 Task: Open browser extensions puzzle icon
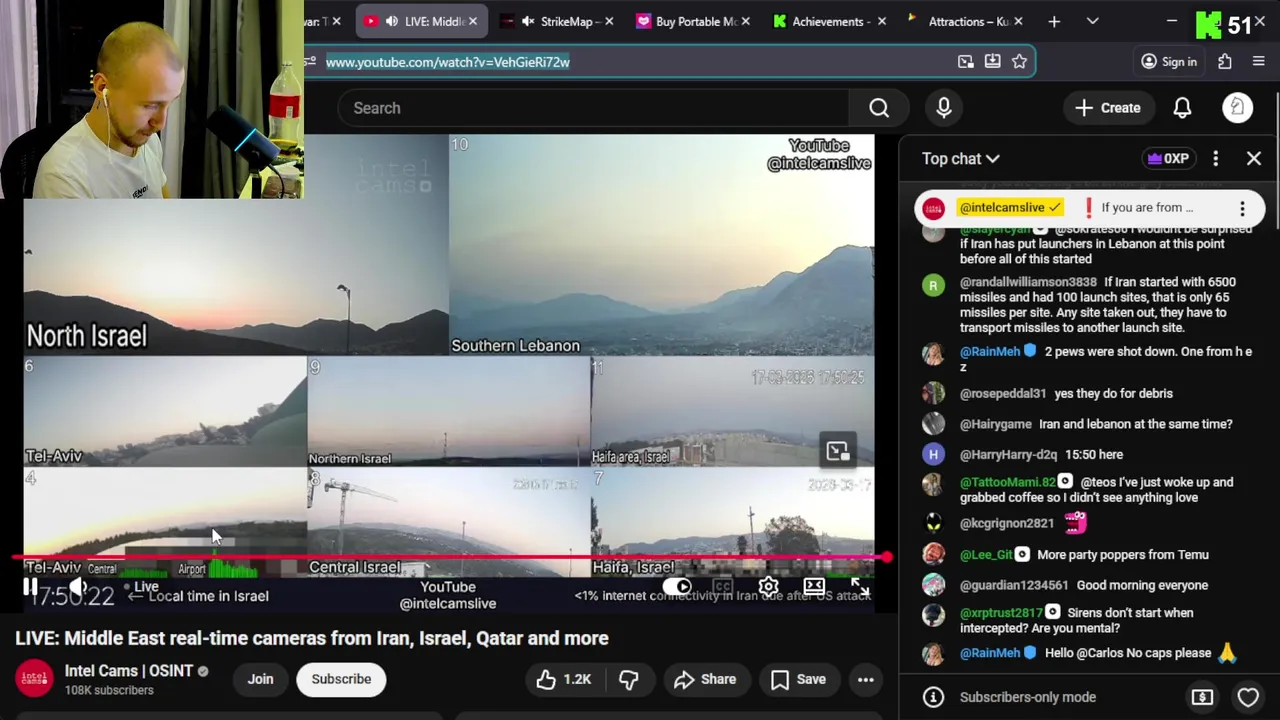pyautogui.click(x=1225, y=62)
